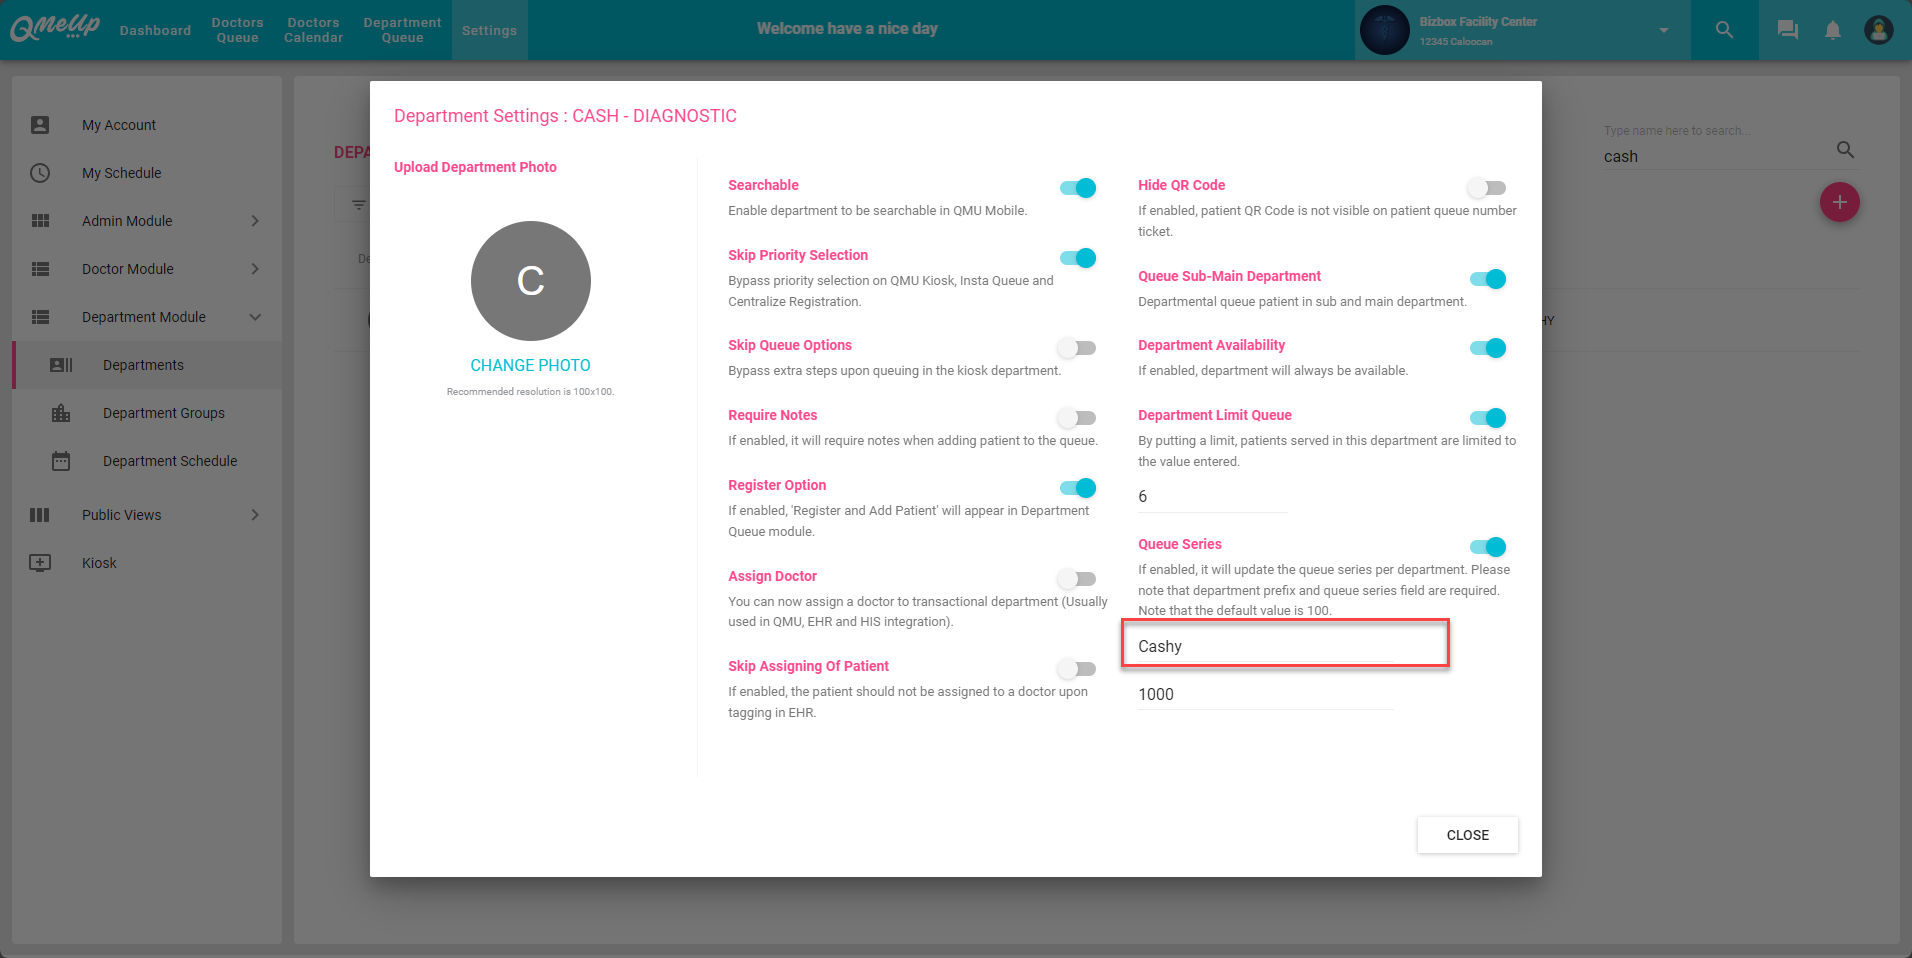Enable the Hide QR Code toggle
Screen dimensions: 1912x958
point(1486,187)
